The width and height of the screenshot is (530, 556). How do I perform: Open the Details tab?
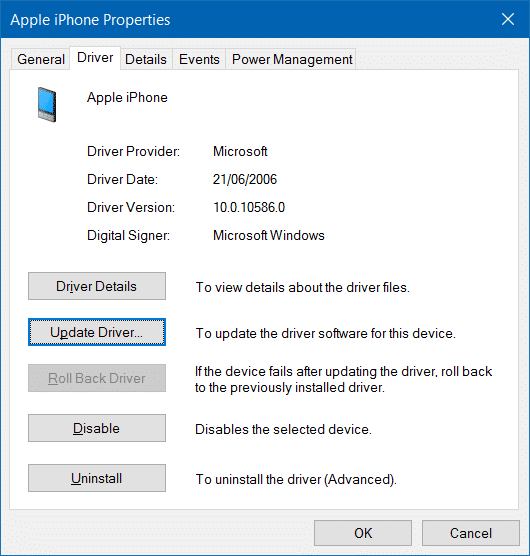[x=146, y=59]
